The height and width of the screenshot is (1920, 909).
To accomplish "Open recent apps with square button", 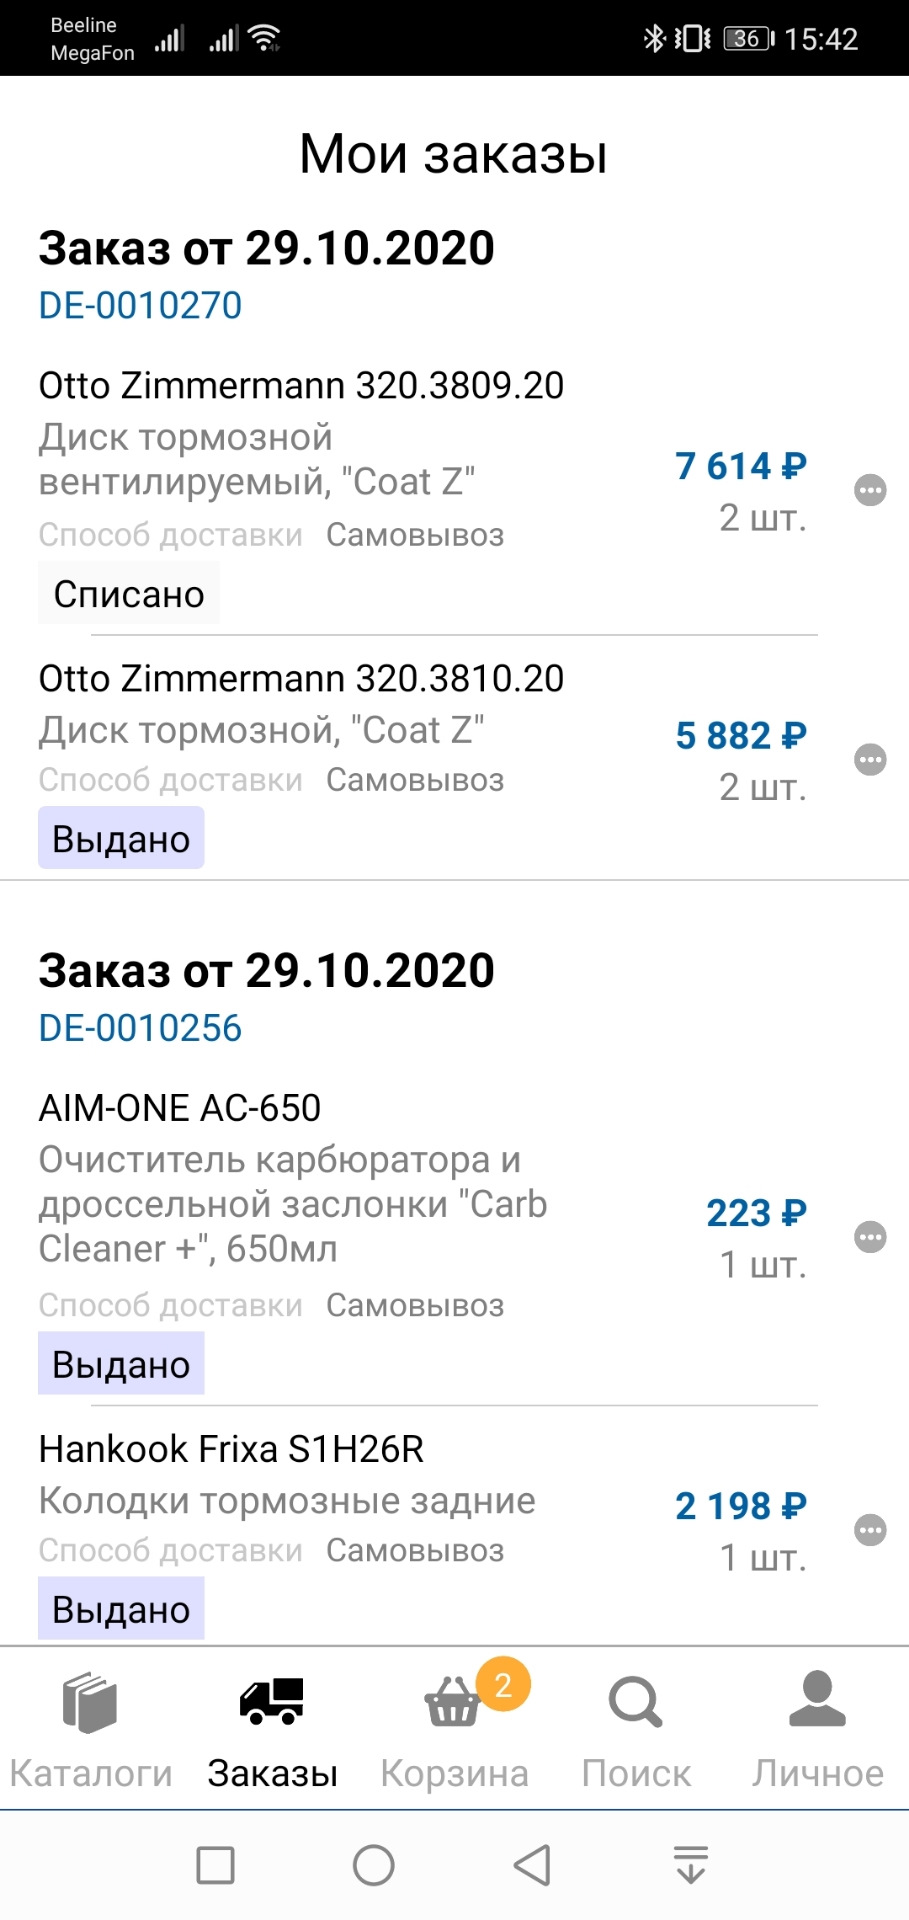I will tap(216, 1865).
